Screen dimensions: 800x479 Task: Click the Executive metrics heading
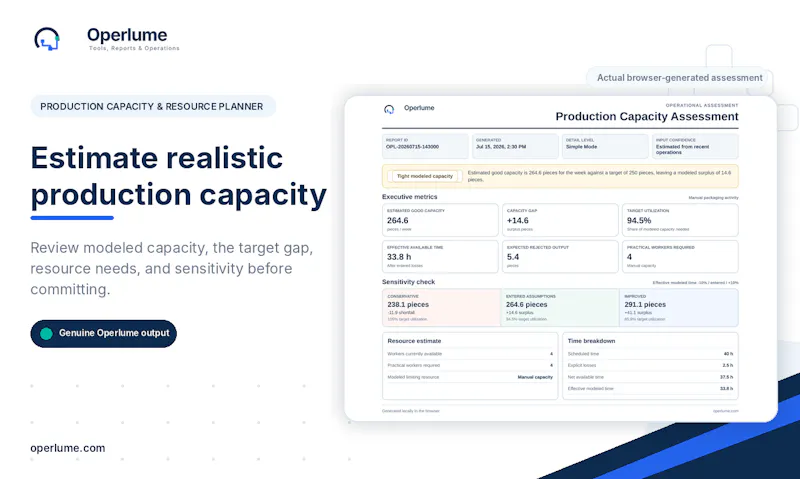[410, 196]
